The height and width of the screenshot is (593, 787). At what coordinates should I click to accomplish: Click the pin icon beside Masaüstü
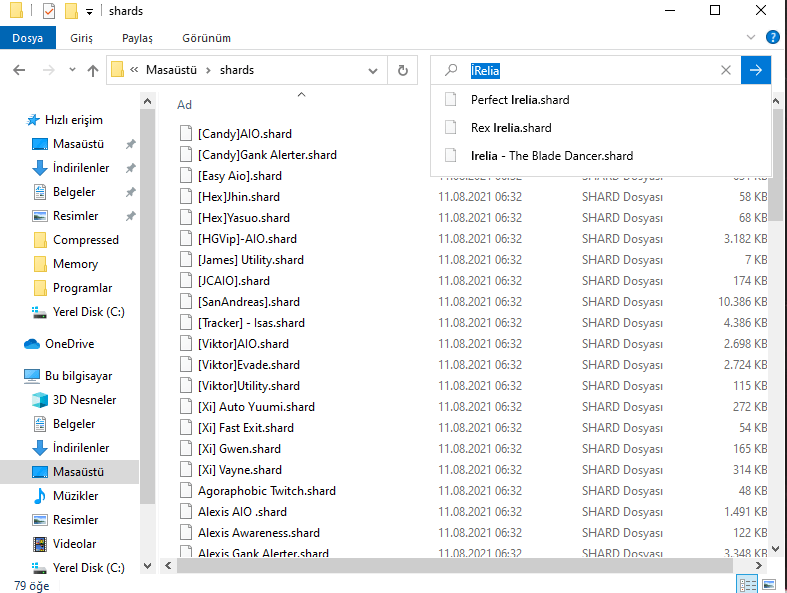(130, 145)
